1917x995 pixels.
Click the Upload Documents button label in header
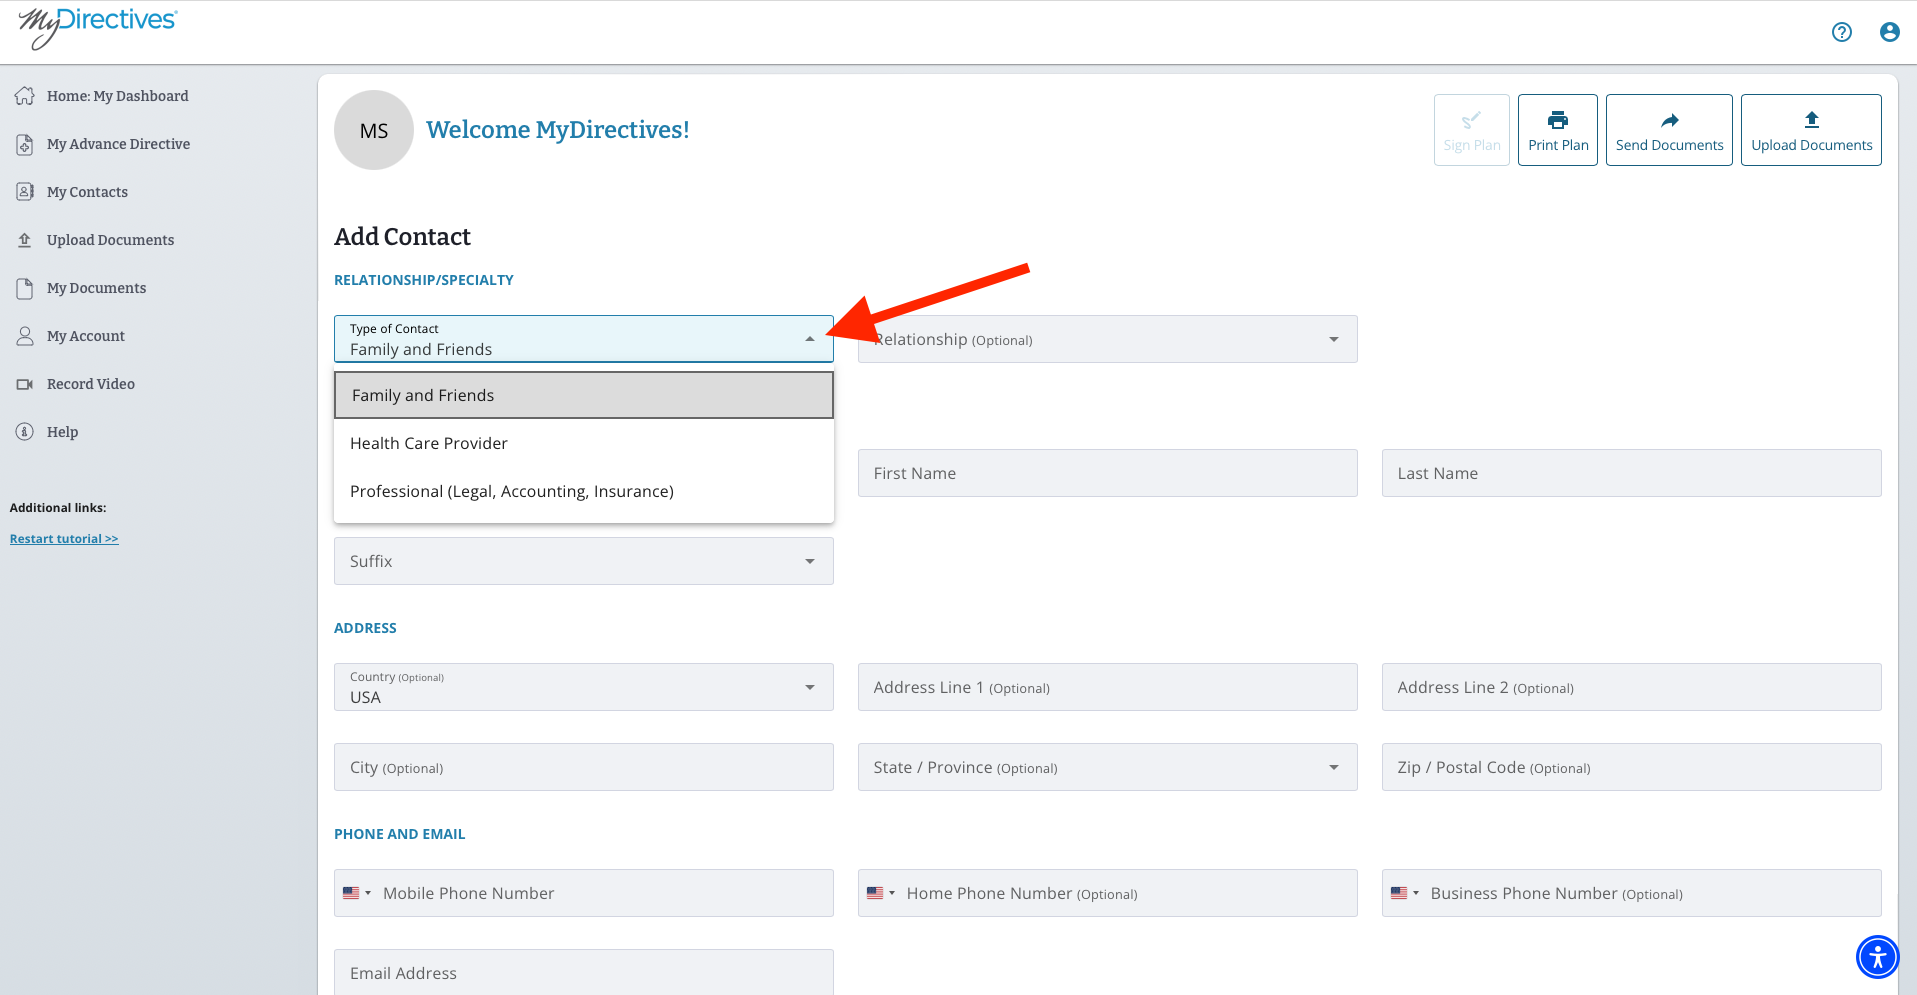1812,145
